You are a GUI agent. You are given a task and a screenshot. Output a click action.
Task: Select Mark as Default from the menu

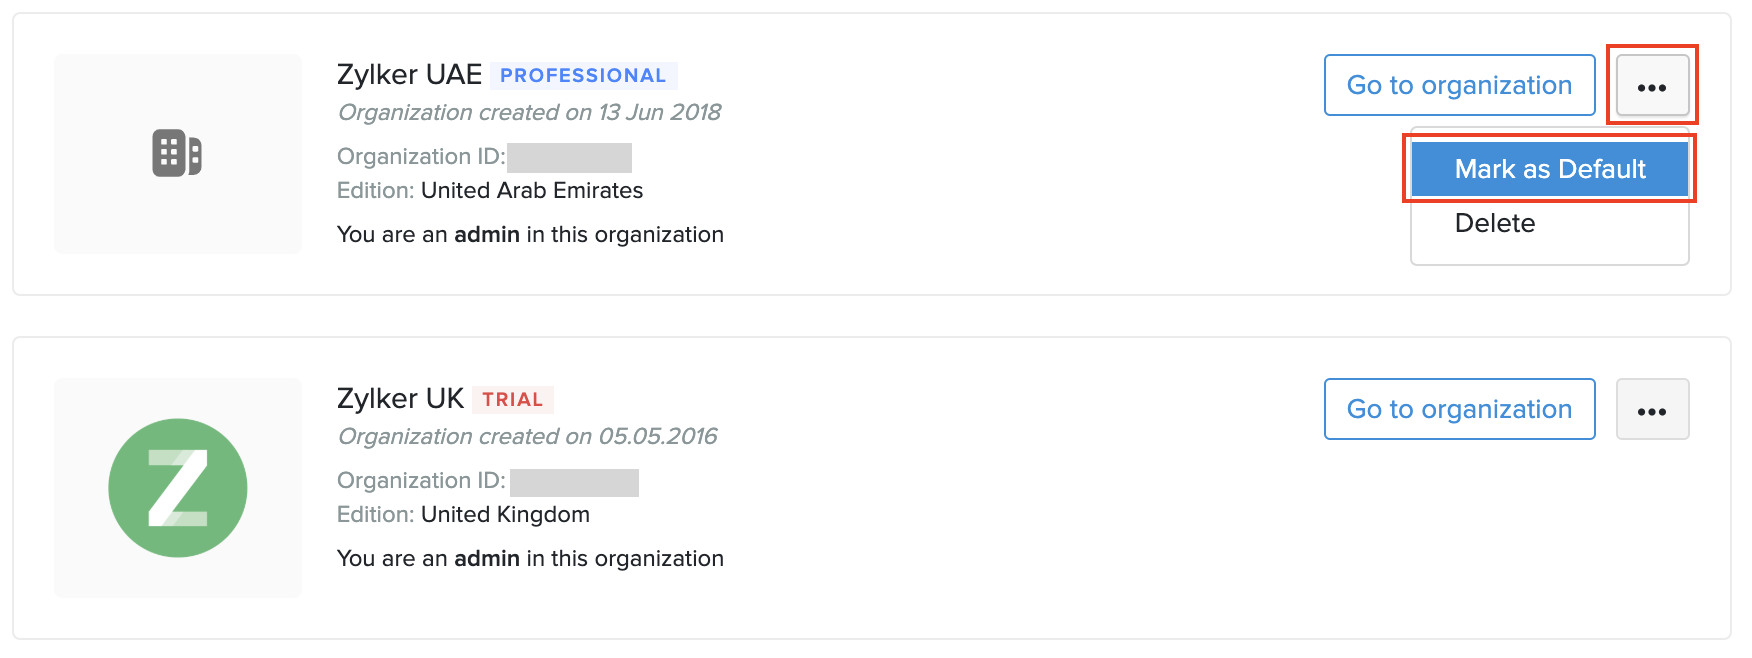click(x=1549, y=169)
